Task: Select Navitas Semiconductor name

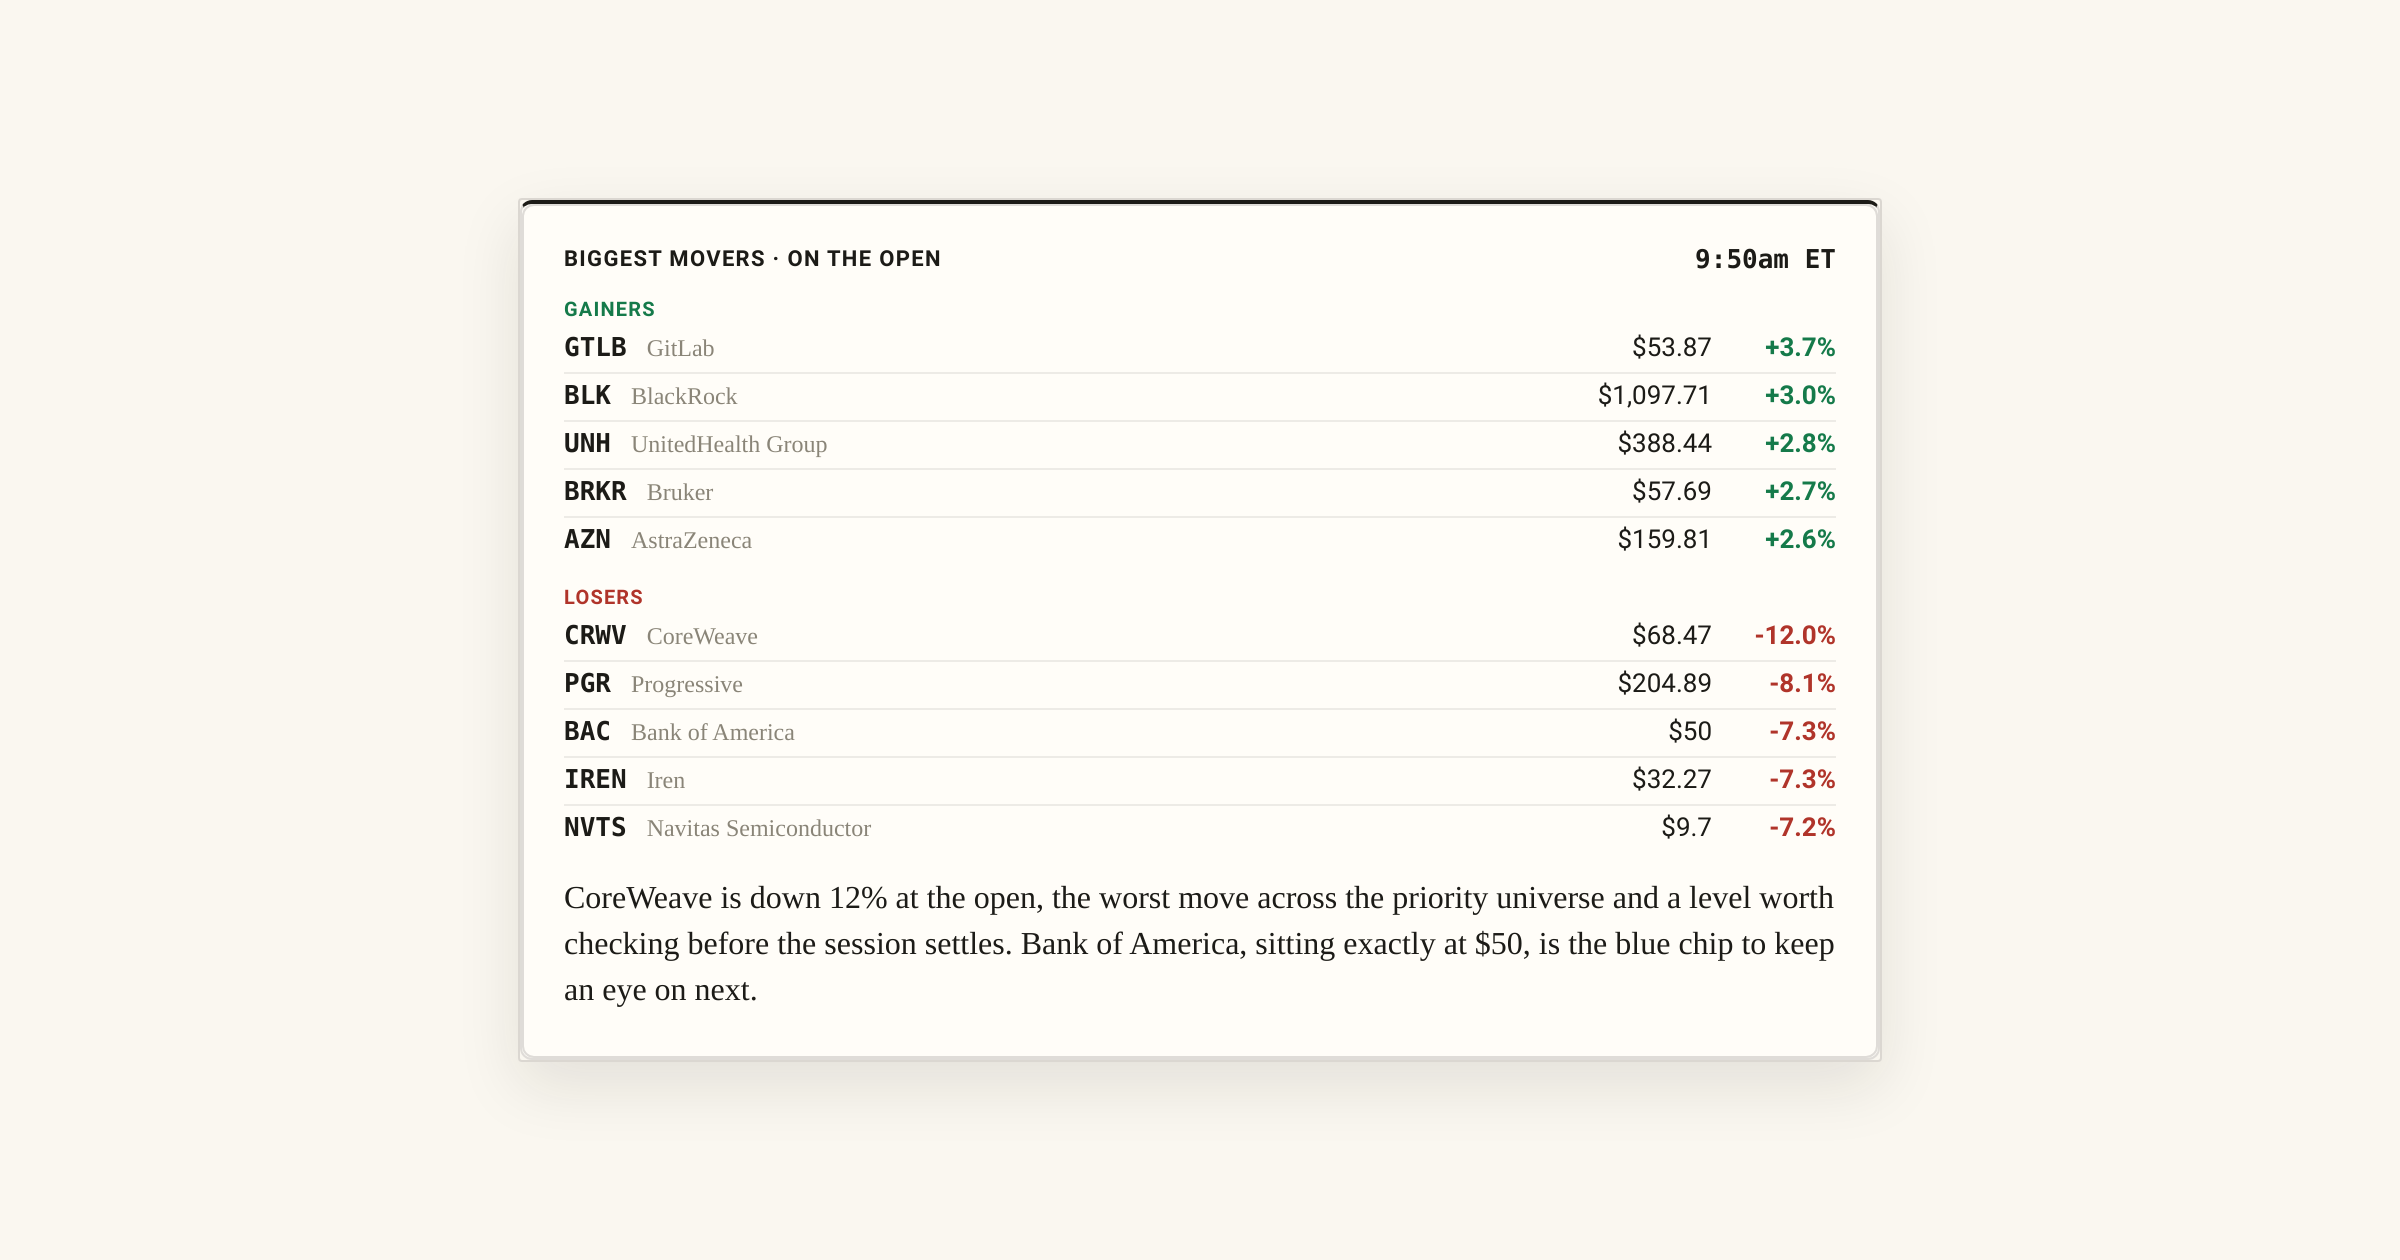Action: click(759, 828)
